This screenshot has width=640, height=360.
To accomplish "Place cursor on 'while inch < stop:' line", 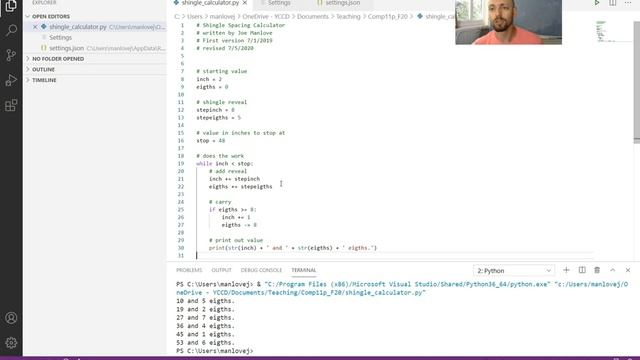I will pos(225,164).
